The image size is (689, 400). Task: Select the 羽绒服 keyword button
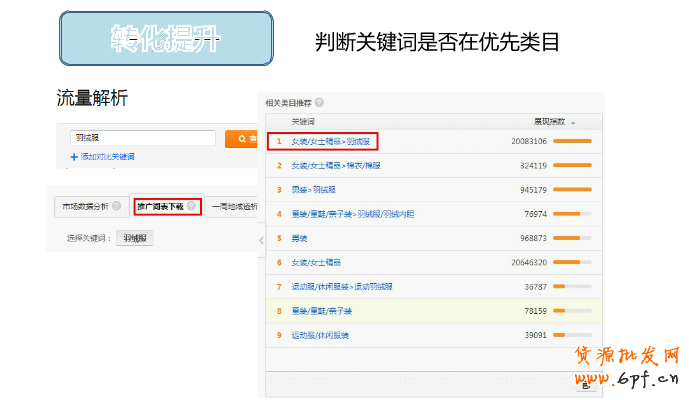click(x=133, y=238)
